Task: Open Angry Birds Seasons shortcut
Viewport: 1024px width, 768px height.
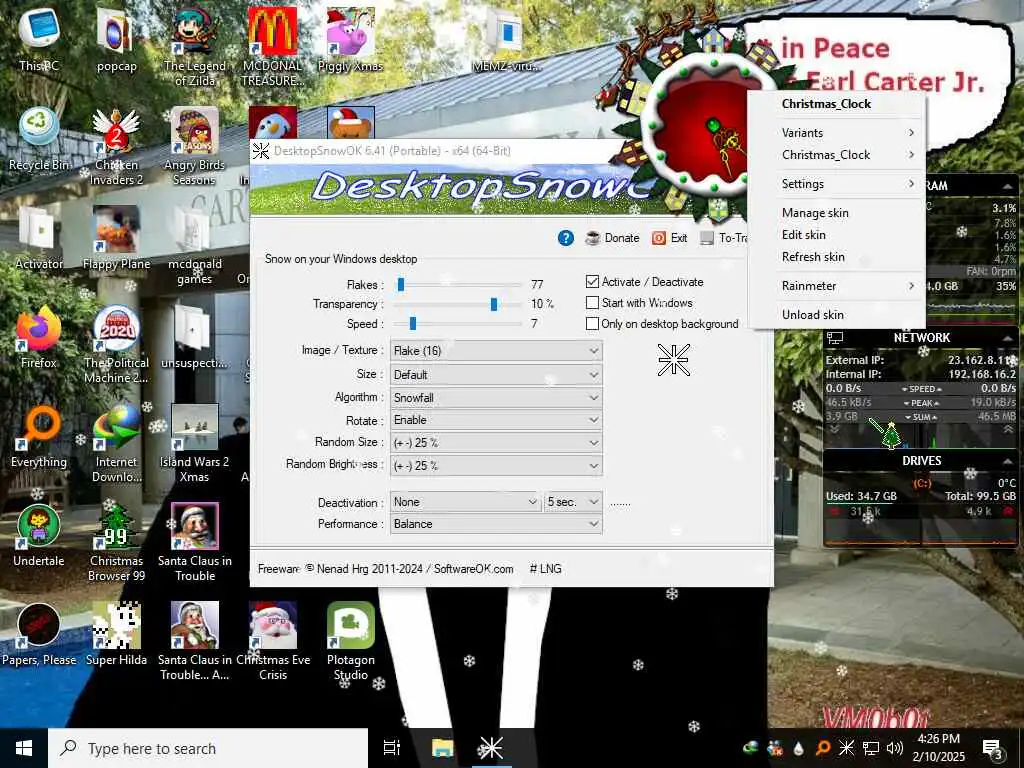Action: (195, 146)
